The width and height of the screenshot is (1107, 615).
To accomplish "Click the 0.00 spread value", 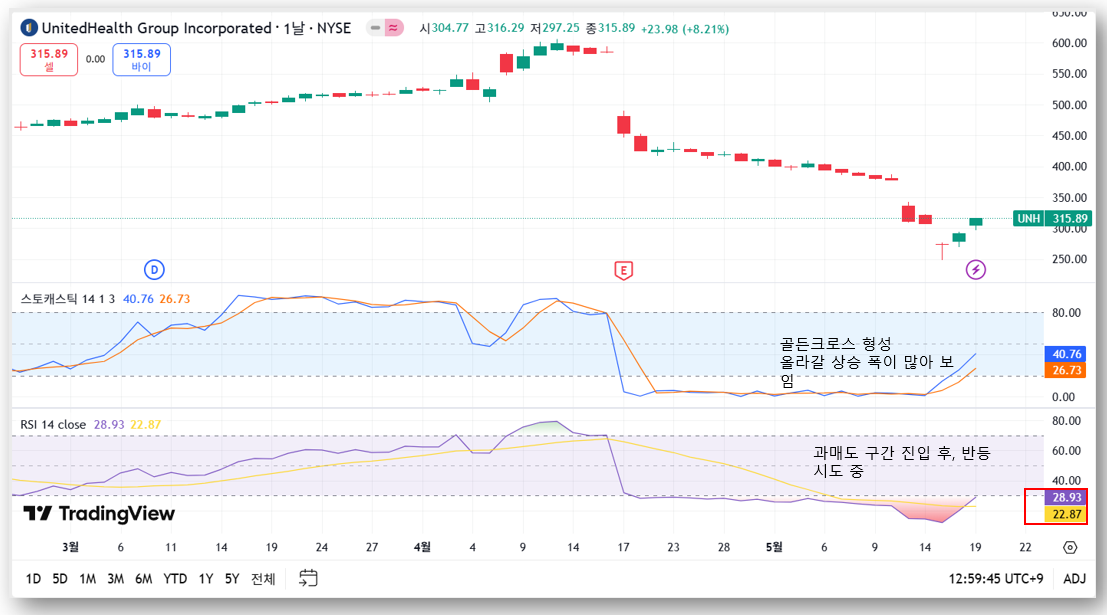I will (x=95, y=59).
